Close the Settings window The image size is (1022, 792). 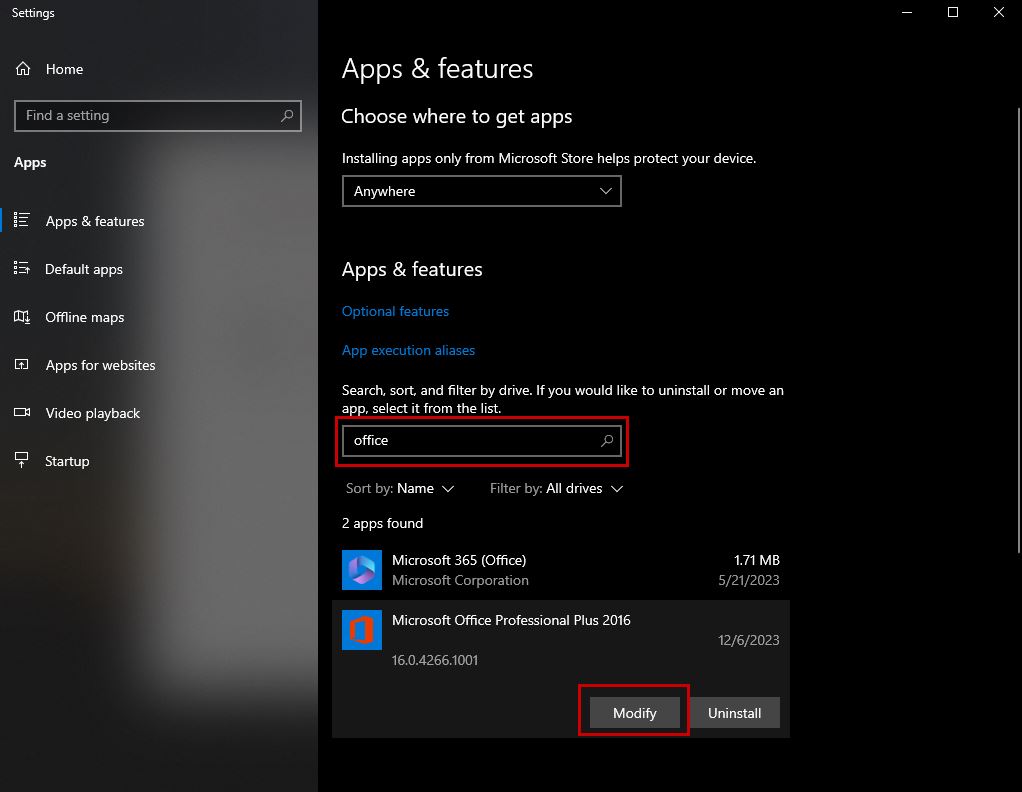click(x=999, y=12)
